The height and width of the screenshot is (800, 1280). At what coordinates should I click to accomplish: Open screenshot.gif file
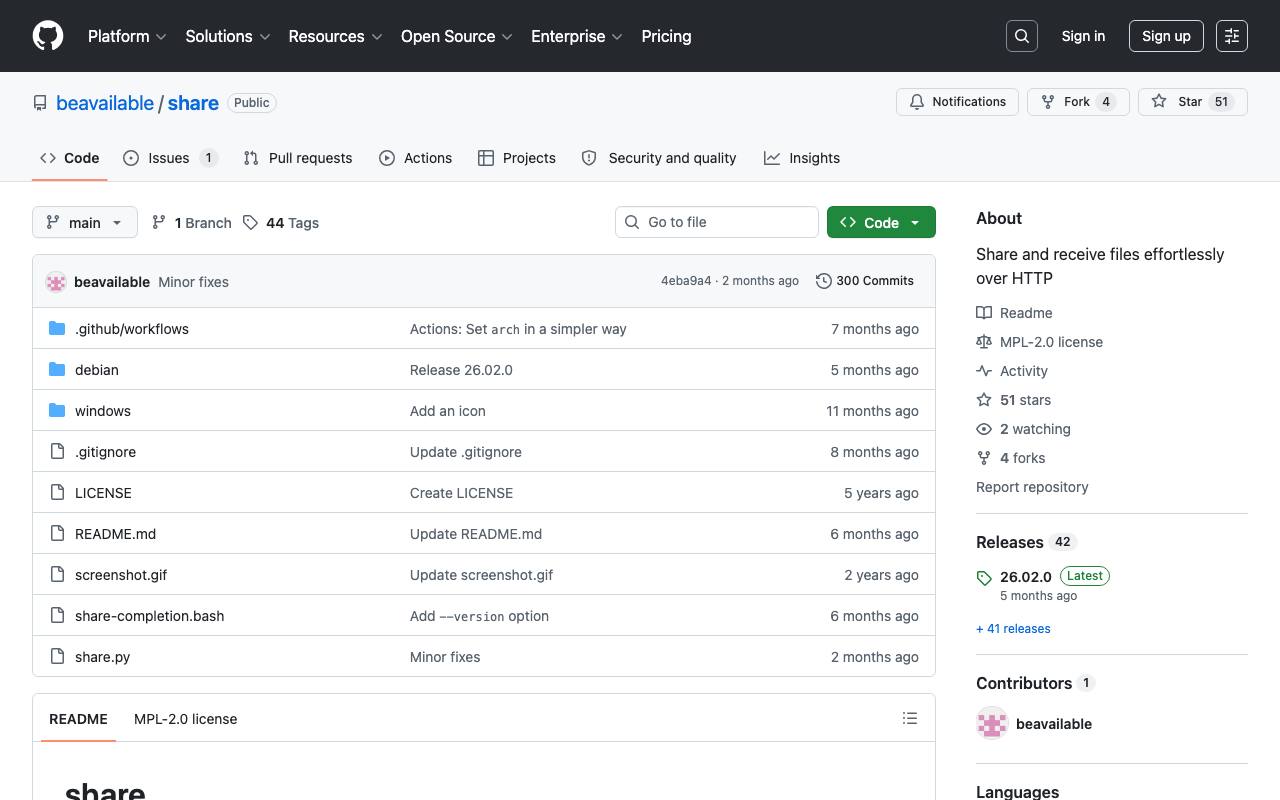coord(121,575)
